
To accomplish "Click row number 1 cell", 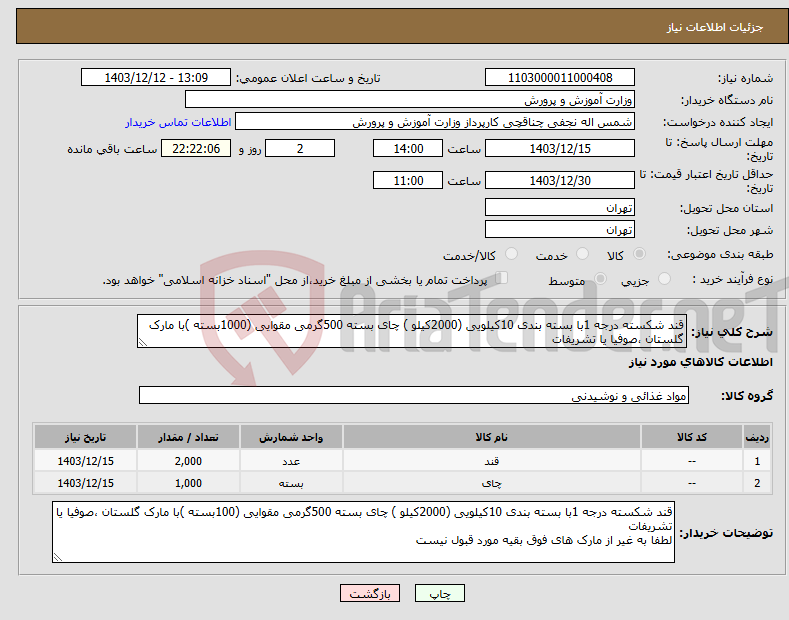I will click(x=757, y=461).
